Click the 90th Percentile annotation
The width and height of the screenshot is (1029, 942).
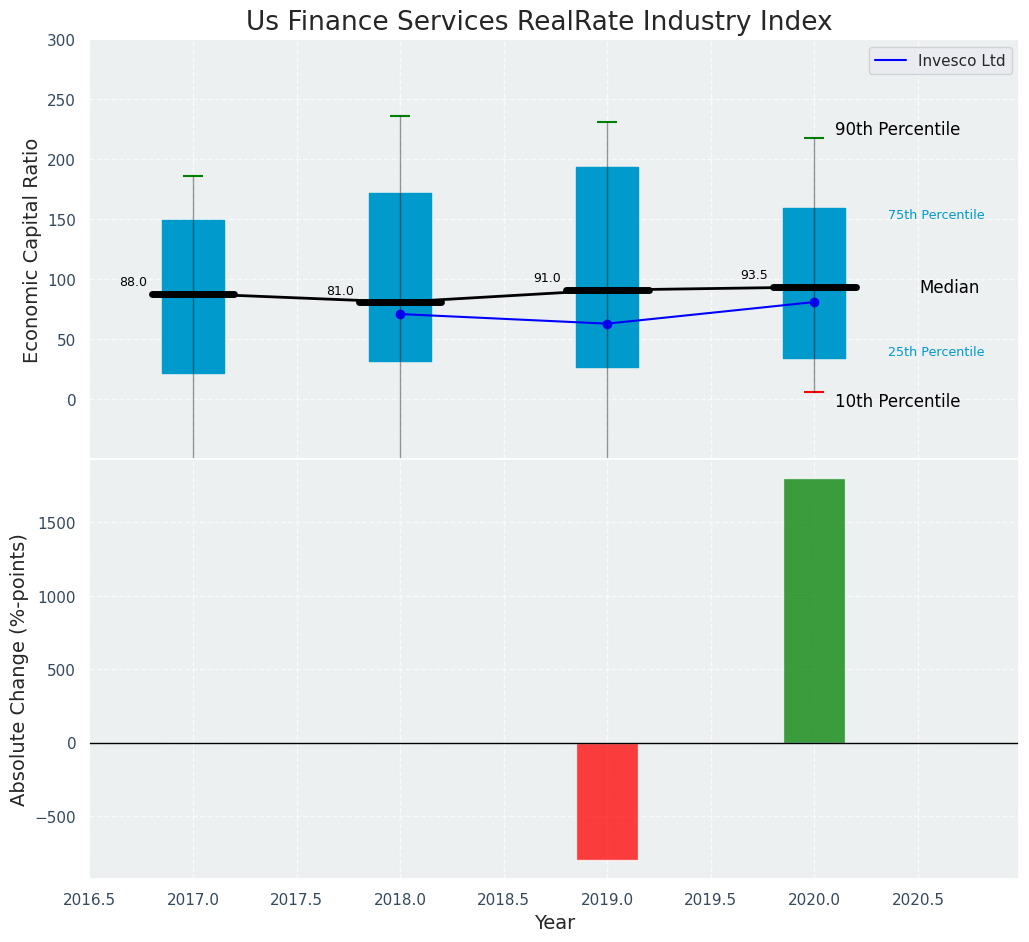[897, 130]
